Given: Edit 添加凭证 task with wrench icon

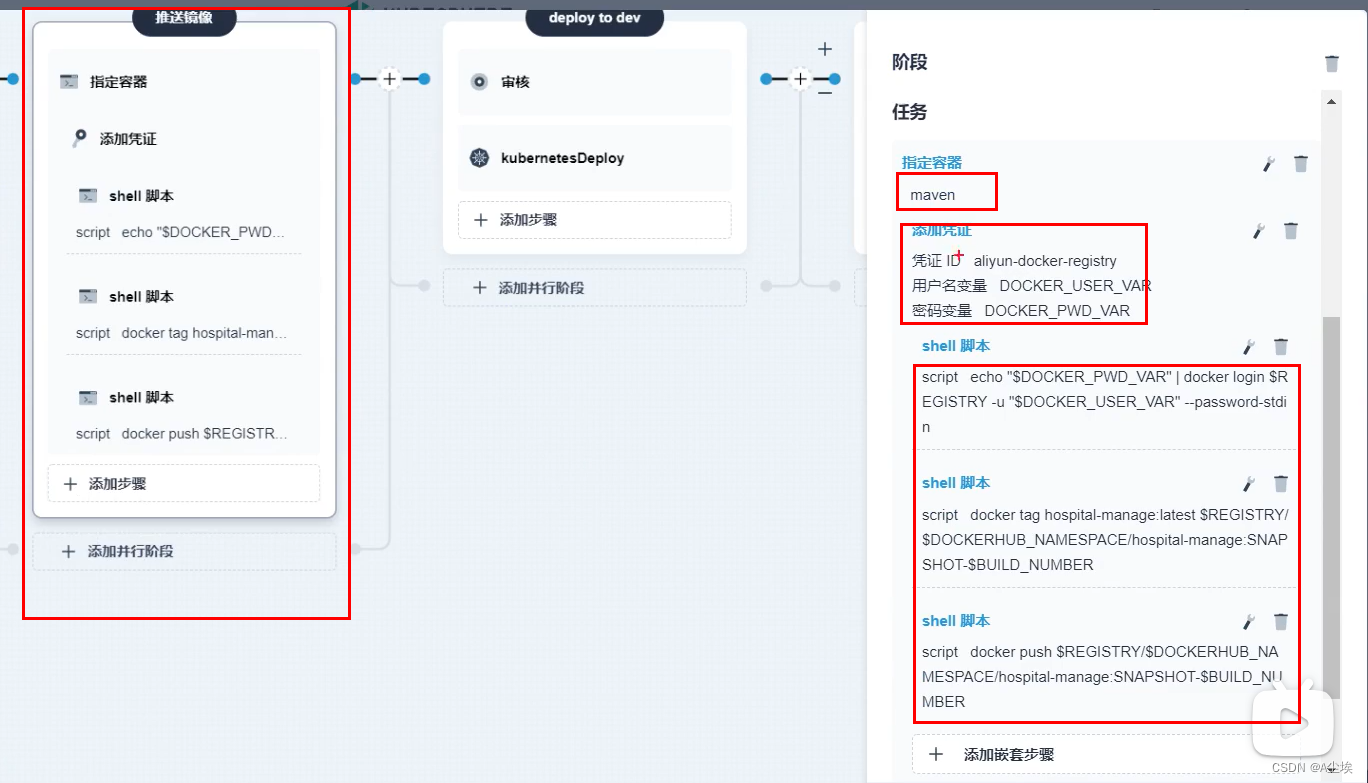Looking at the screenshot, I should pyautogui.click(x=1259, y=231).
